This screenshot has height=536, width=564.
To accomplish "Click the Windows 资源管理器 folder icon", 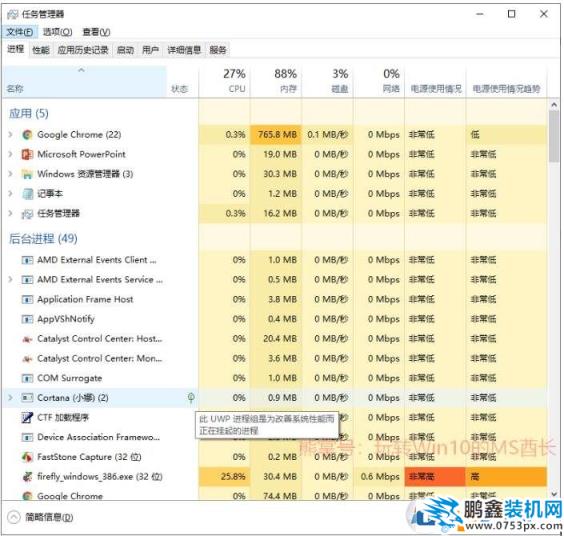I will pos(27,174).
